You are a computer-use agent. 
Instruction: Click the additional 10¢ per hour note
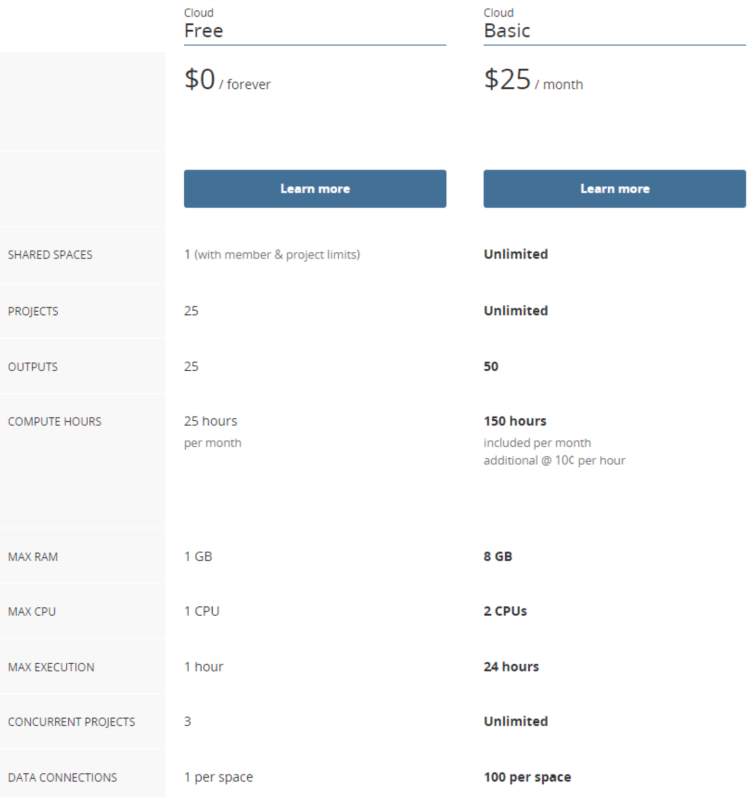[554, 460]
